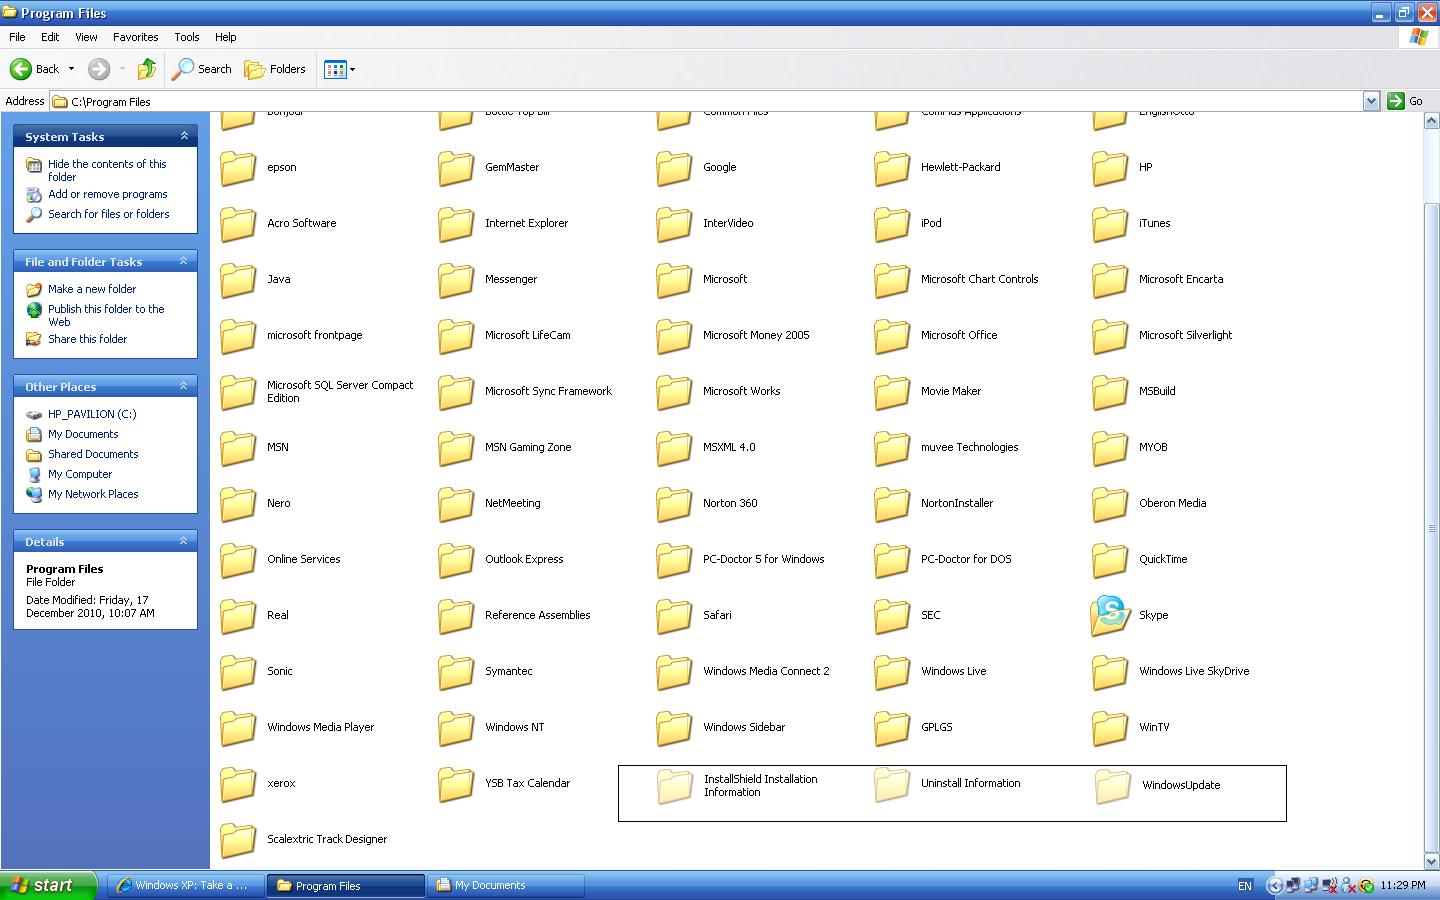Image resolution: width=1440 pixels, height=900 pixels.
Task: Click the Folders toolbar icon
Action: click(x=276, y=69)
